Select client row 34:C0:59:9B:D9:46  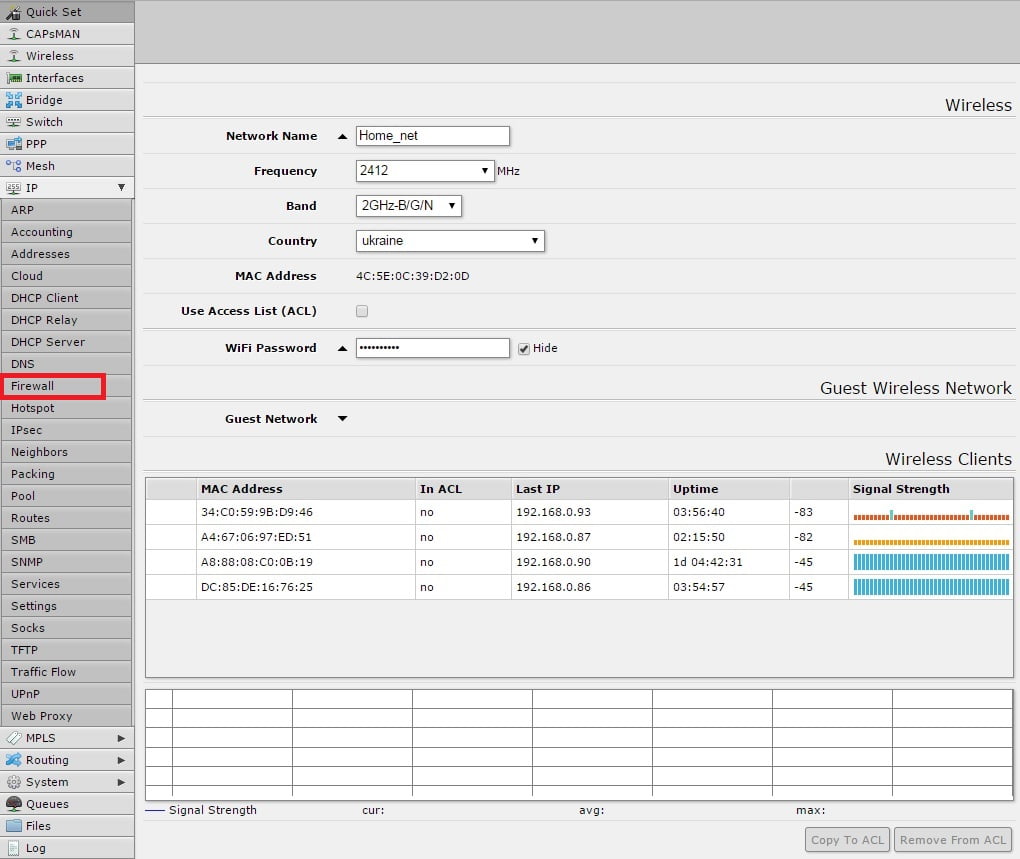pos(579,512)
